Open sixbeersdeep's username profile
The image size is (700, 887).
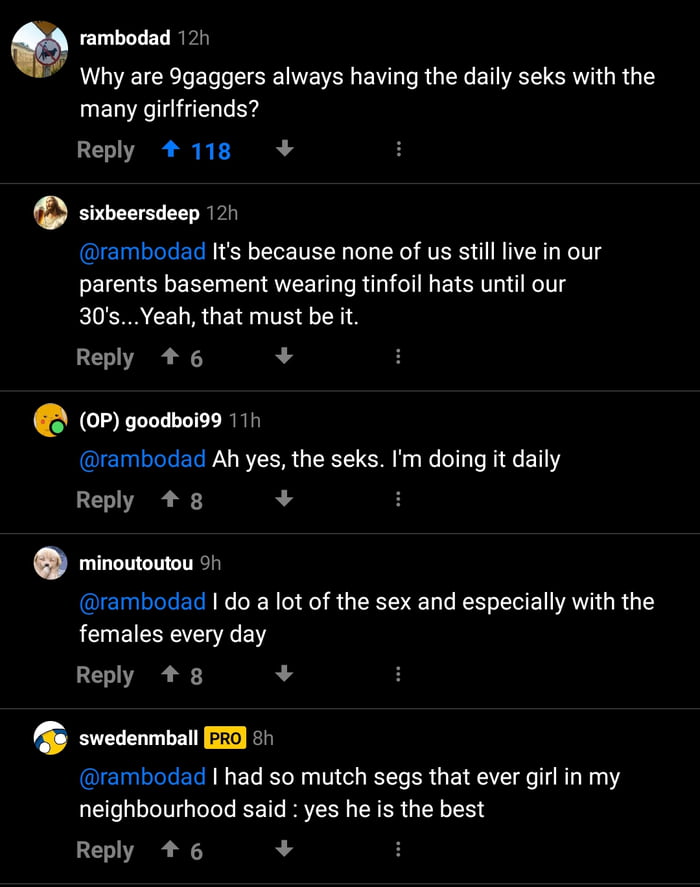(x=140, y=212)
